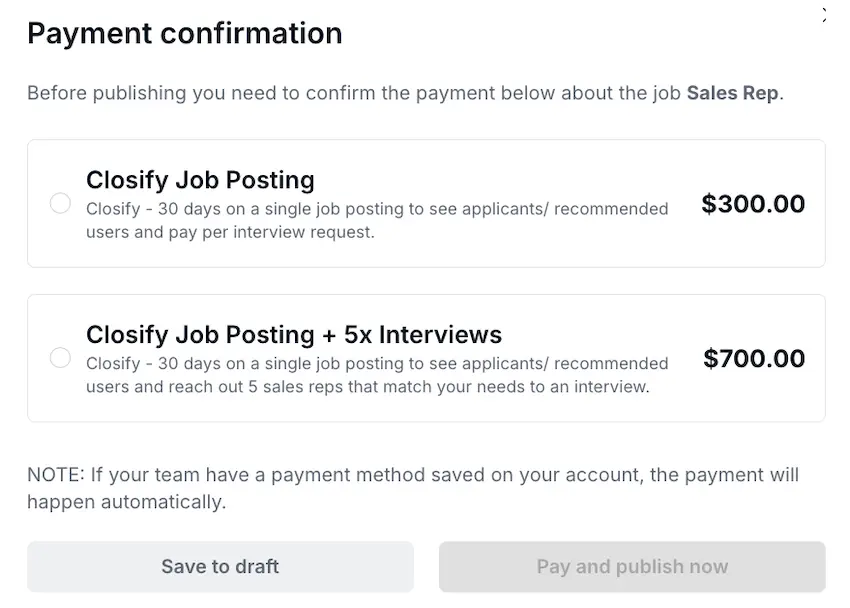Screen dimensions: 850x608
Task: Click the $700 plan's "30 days on a single job posting" line
Action: tap(377, 363)
